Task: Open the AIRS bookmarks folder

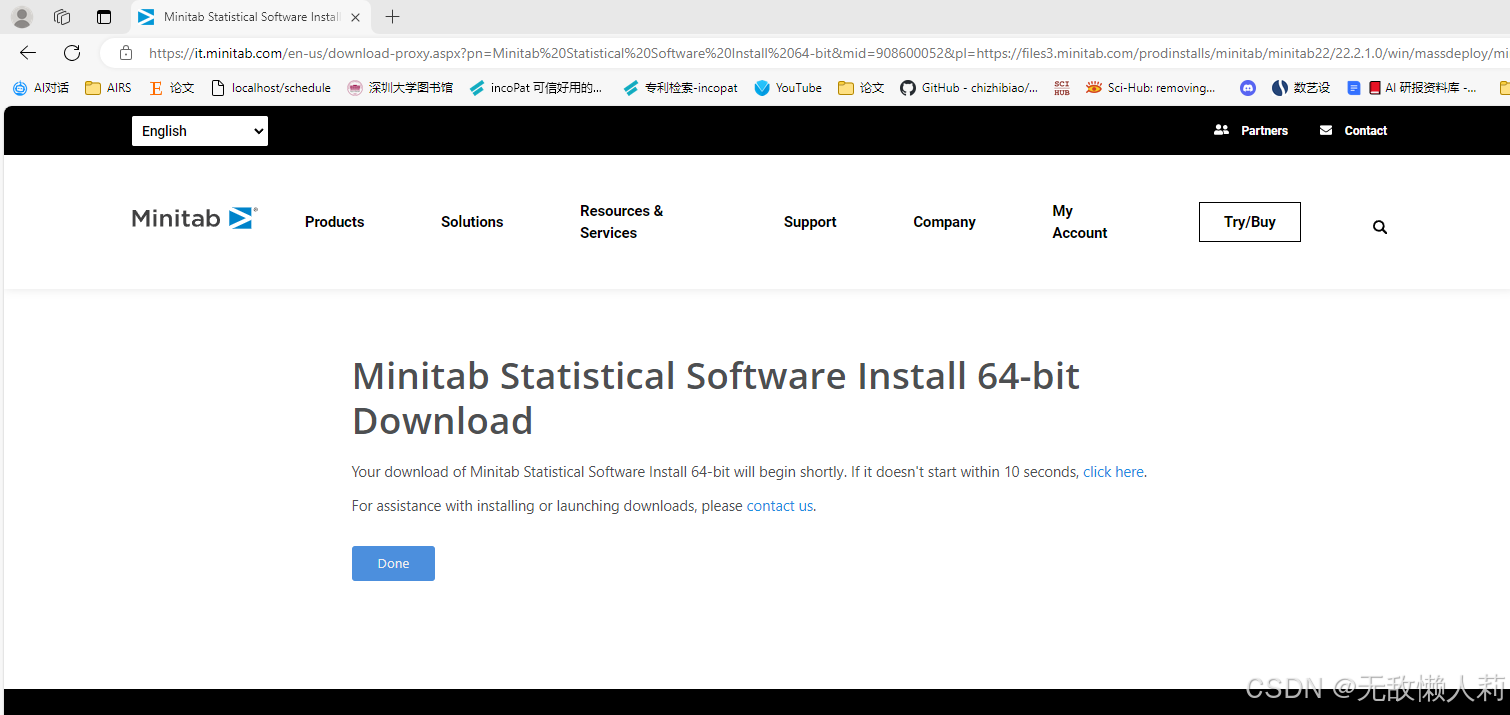Action: tap(107, 88)
